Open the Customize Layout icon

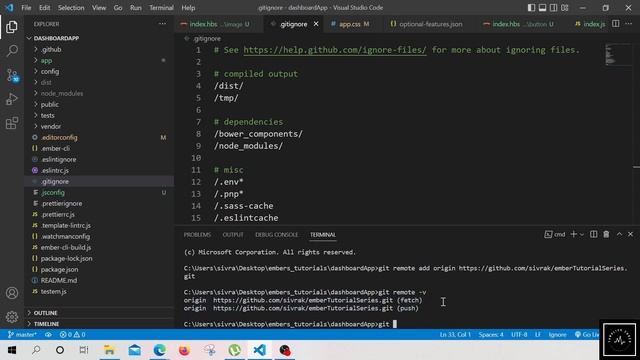(x=565, y=8)
